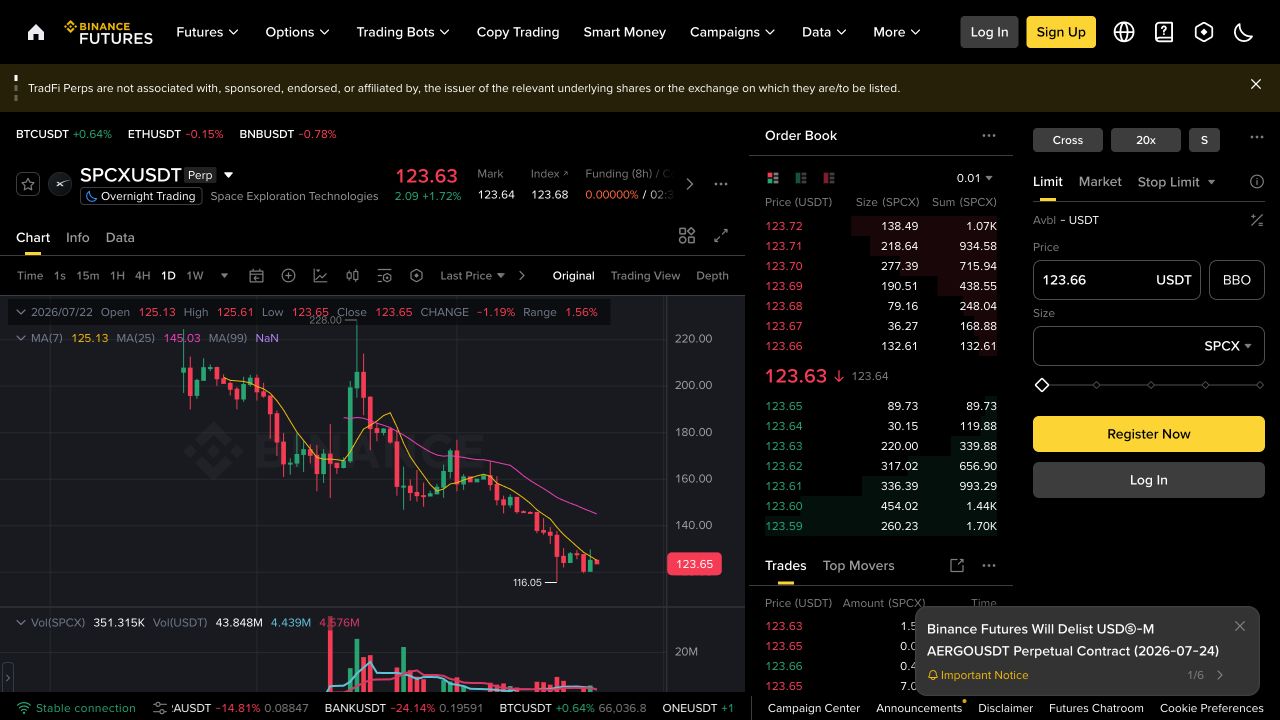Click the order size slider handle

[x=1042, y=385]
